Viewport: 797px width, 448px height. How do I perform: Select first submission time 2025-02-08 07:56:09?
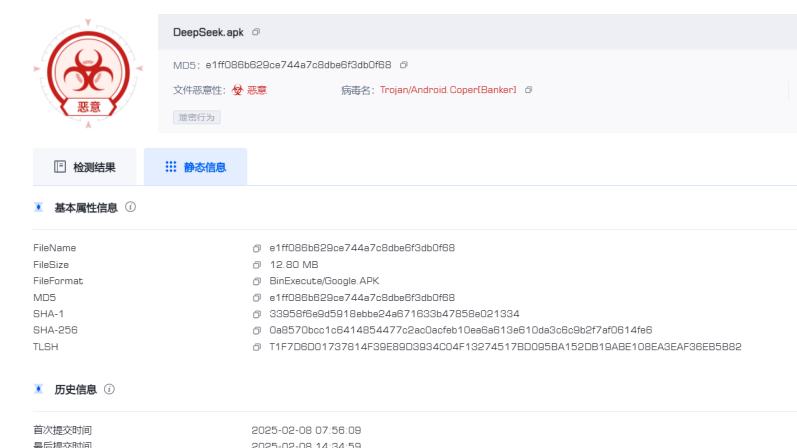(x=306, y=430)
